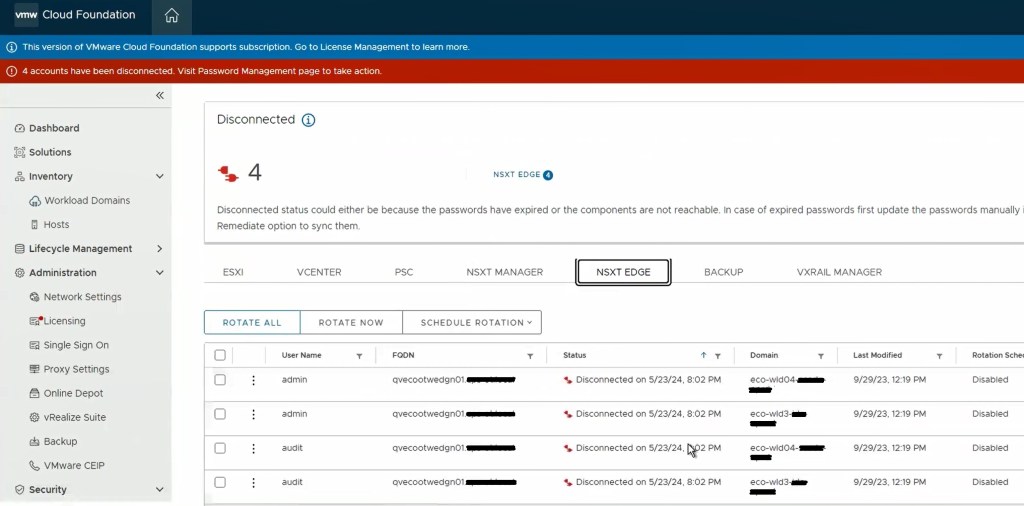Viewport: 1024px width, 506px height.
Task: Open Workload Domains in the sidebar
Action: click(86, 201)
